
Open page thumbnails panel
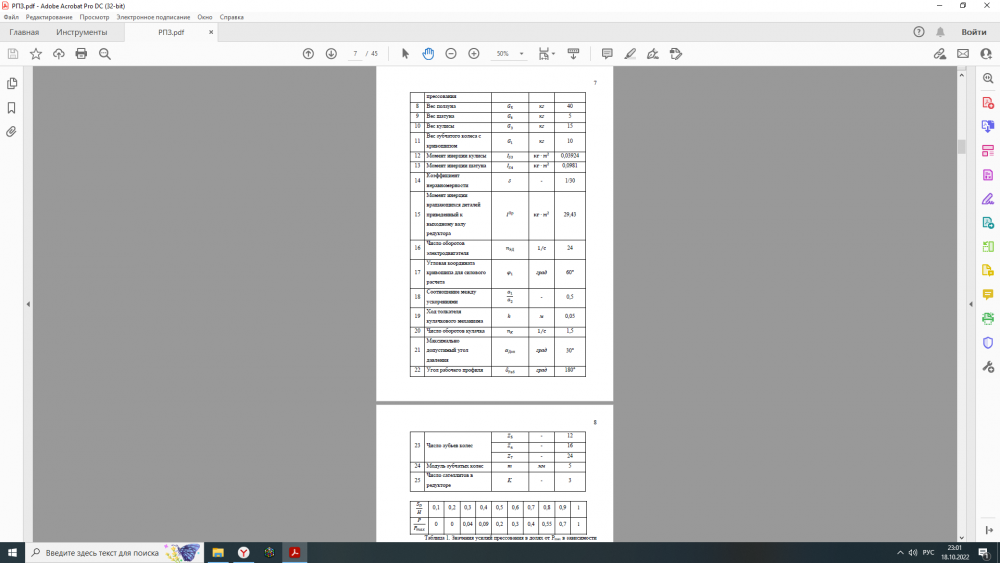point(11,84)
